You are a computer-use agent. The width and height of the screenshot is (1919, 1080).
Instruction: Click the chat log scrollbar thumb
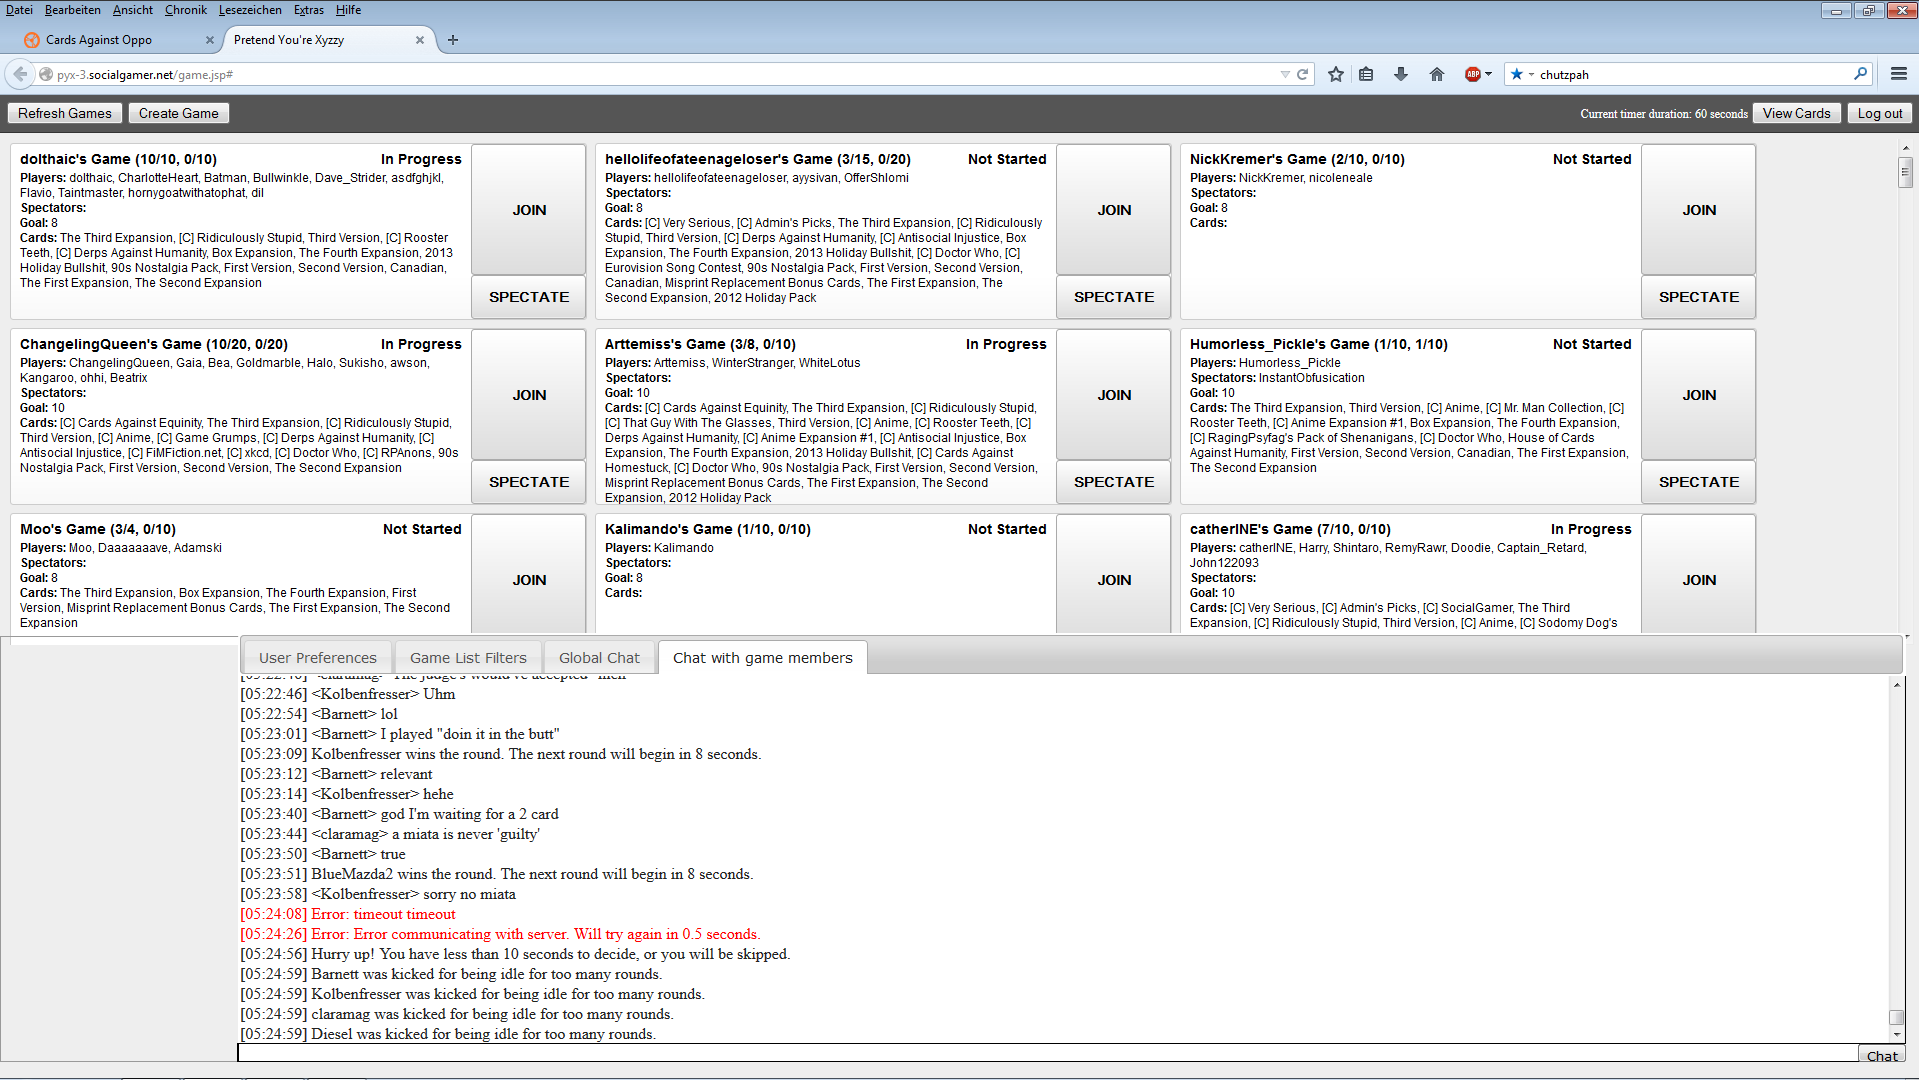point(1896,1017)
